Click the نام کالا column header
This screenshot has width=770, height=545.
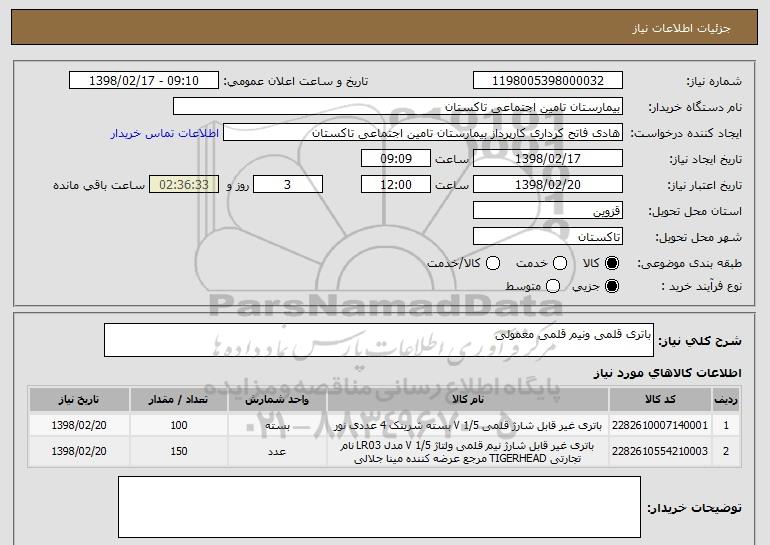pos(468,400)
